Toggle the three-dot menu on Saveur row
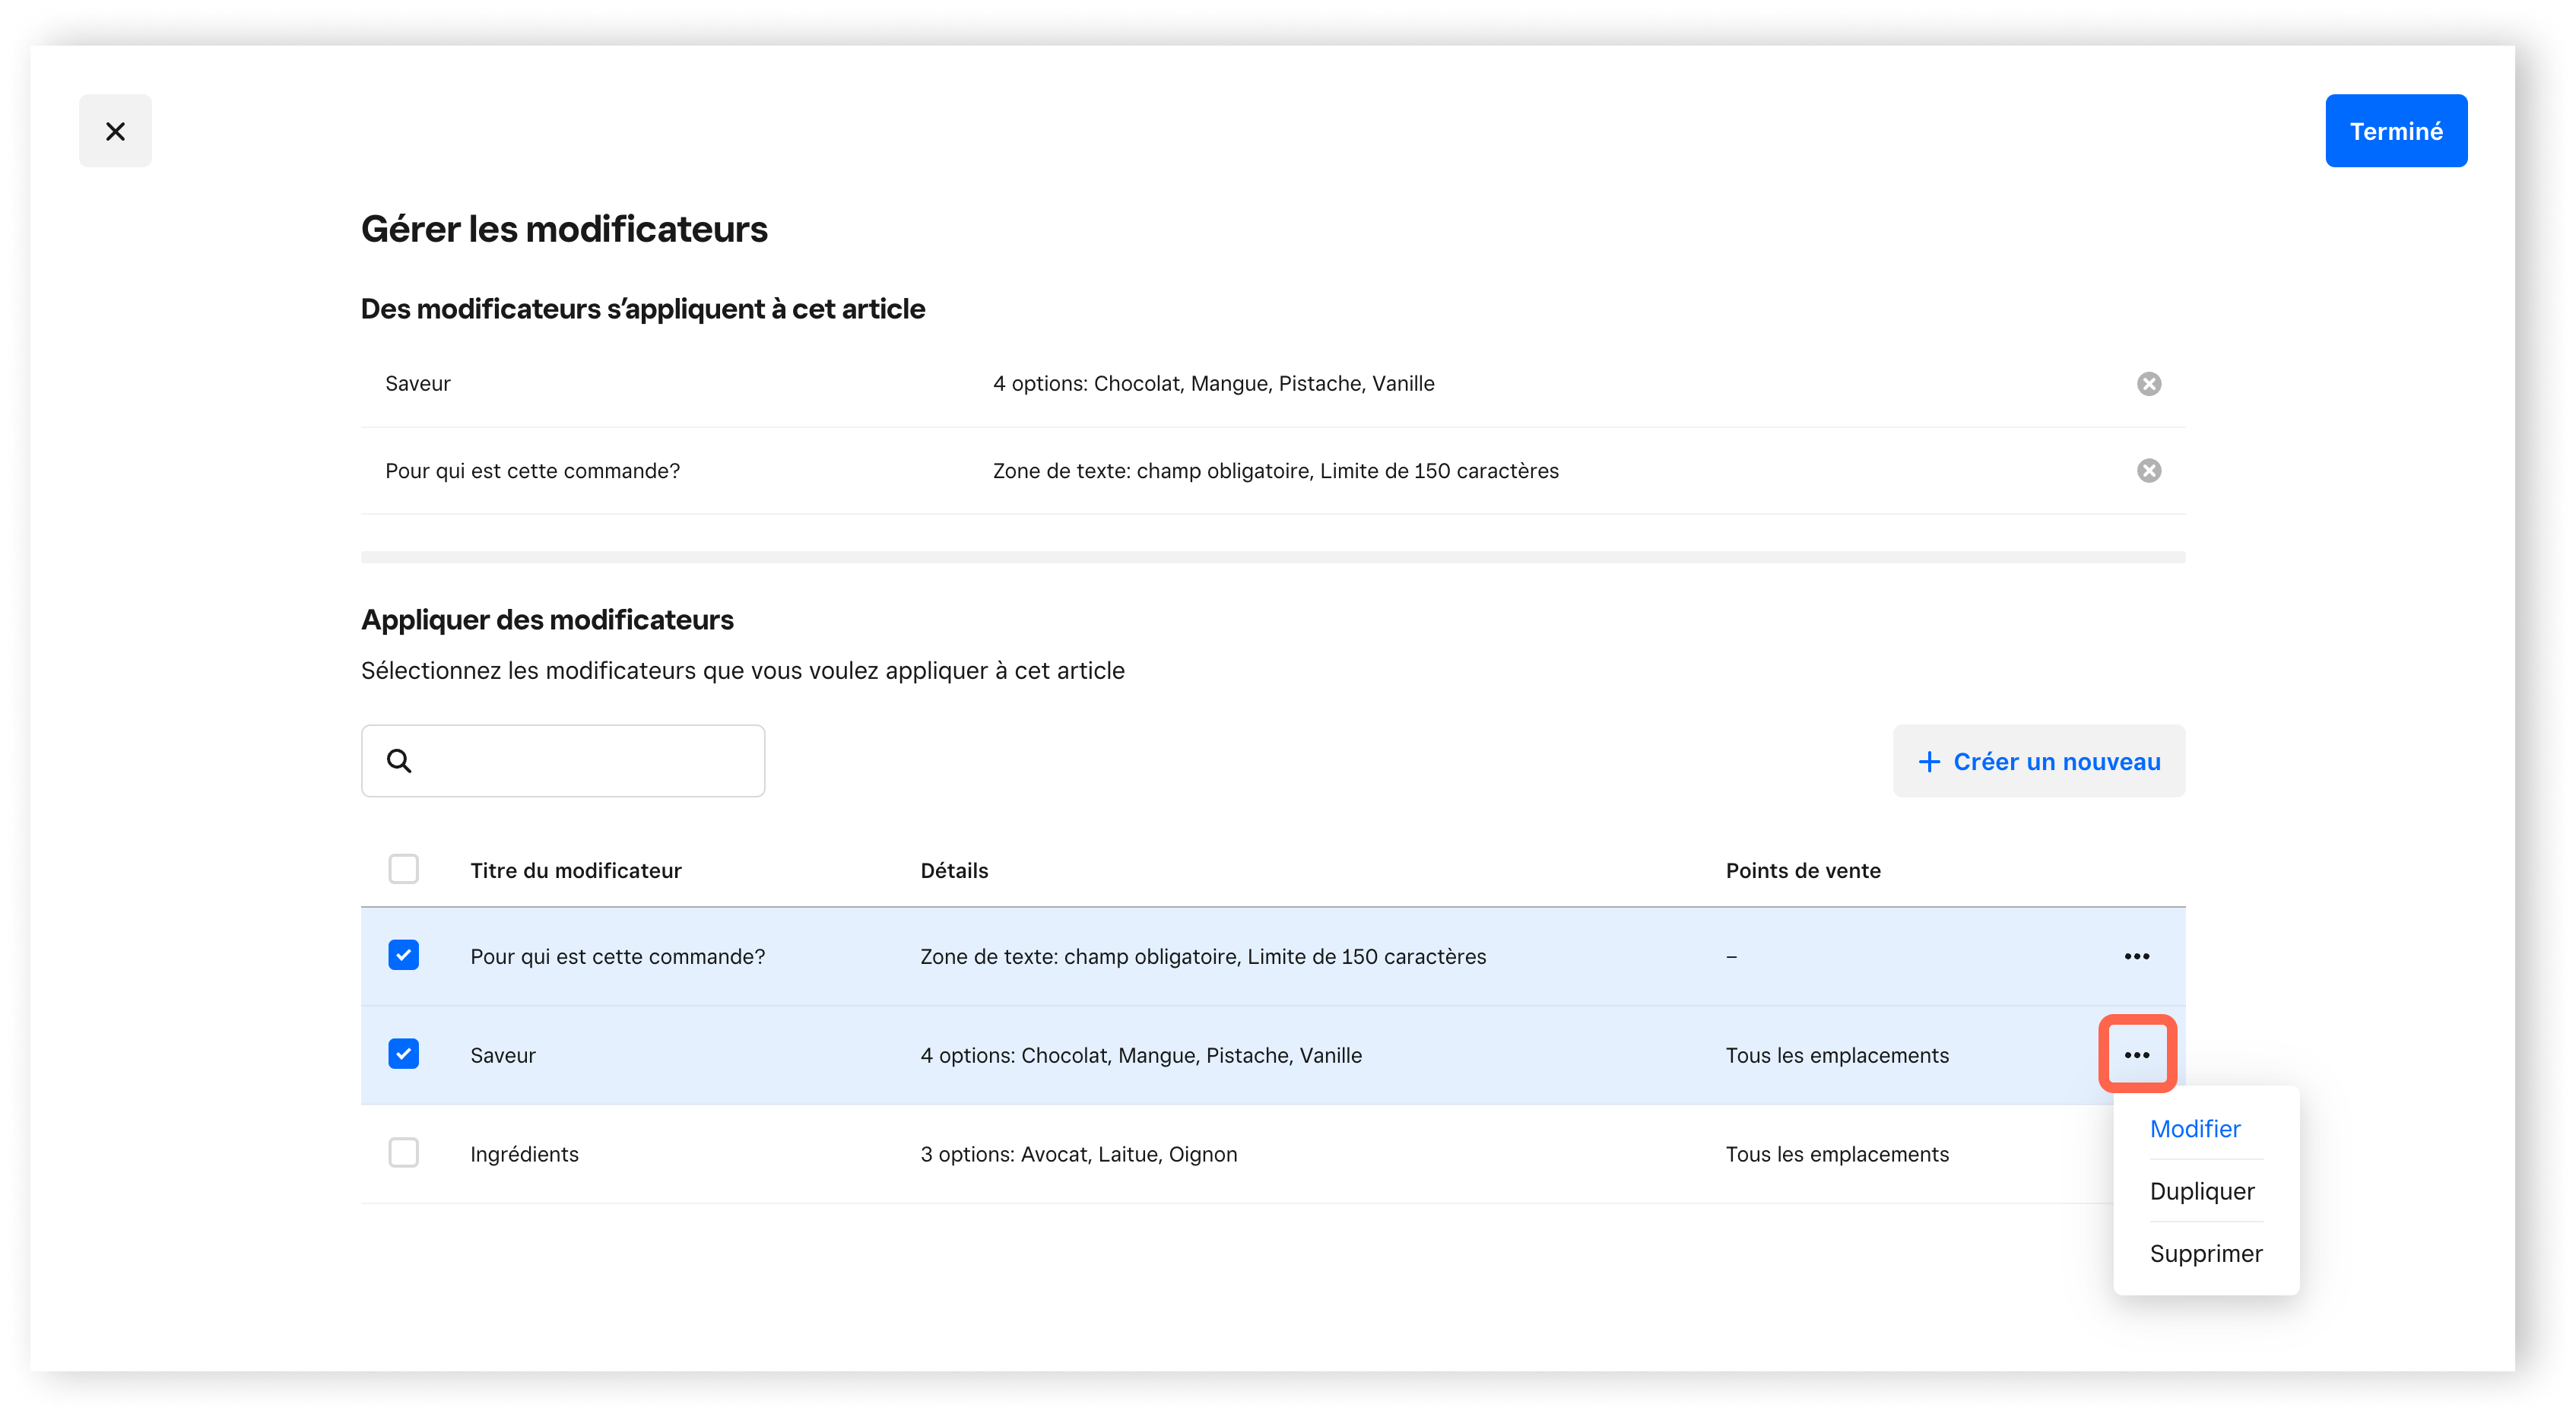 [2136, 1055]
